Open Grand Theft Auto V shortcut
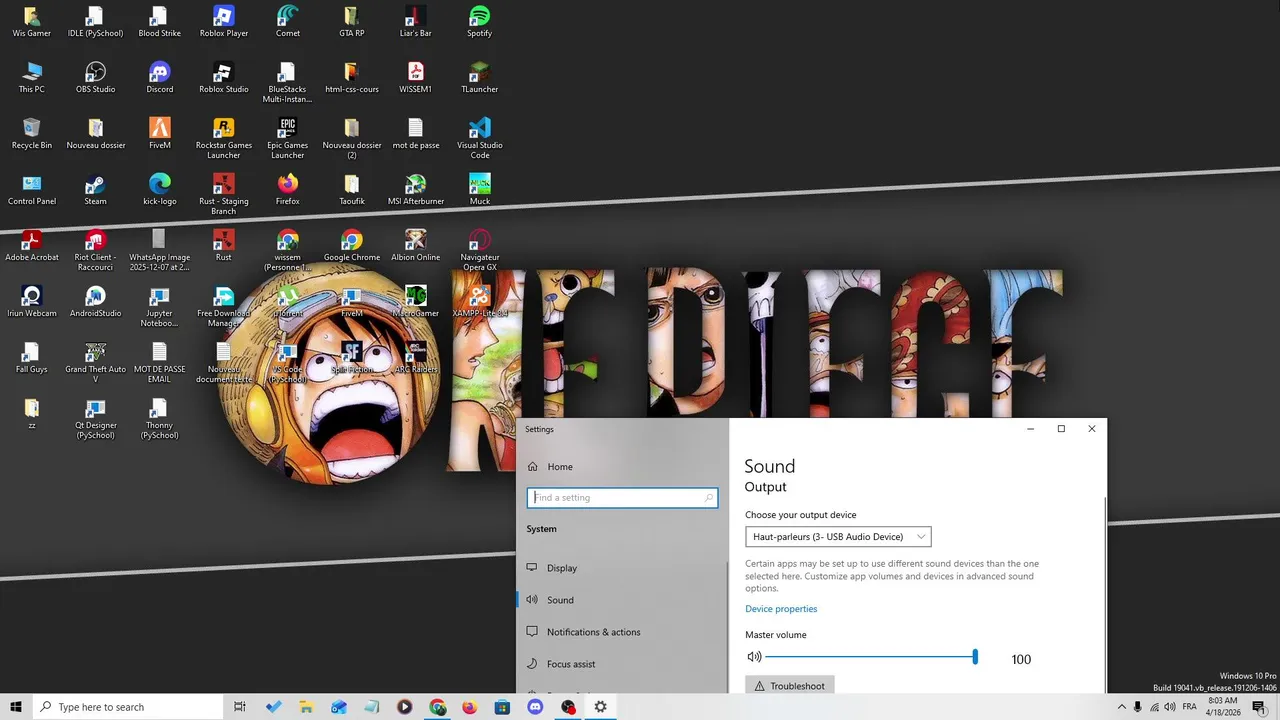This screenshot has height=720, width=1280. tap(95, 363)
